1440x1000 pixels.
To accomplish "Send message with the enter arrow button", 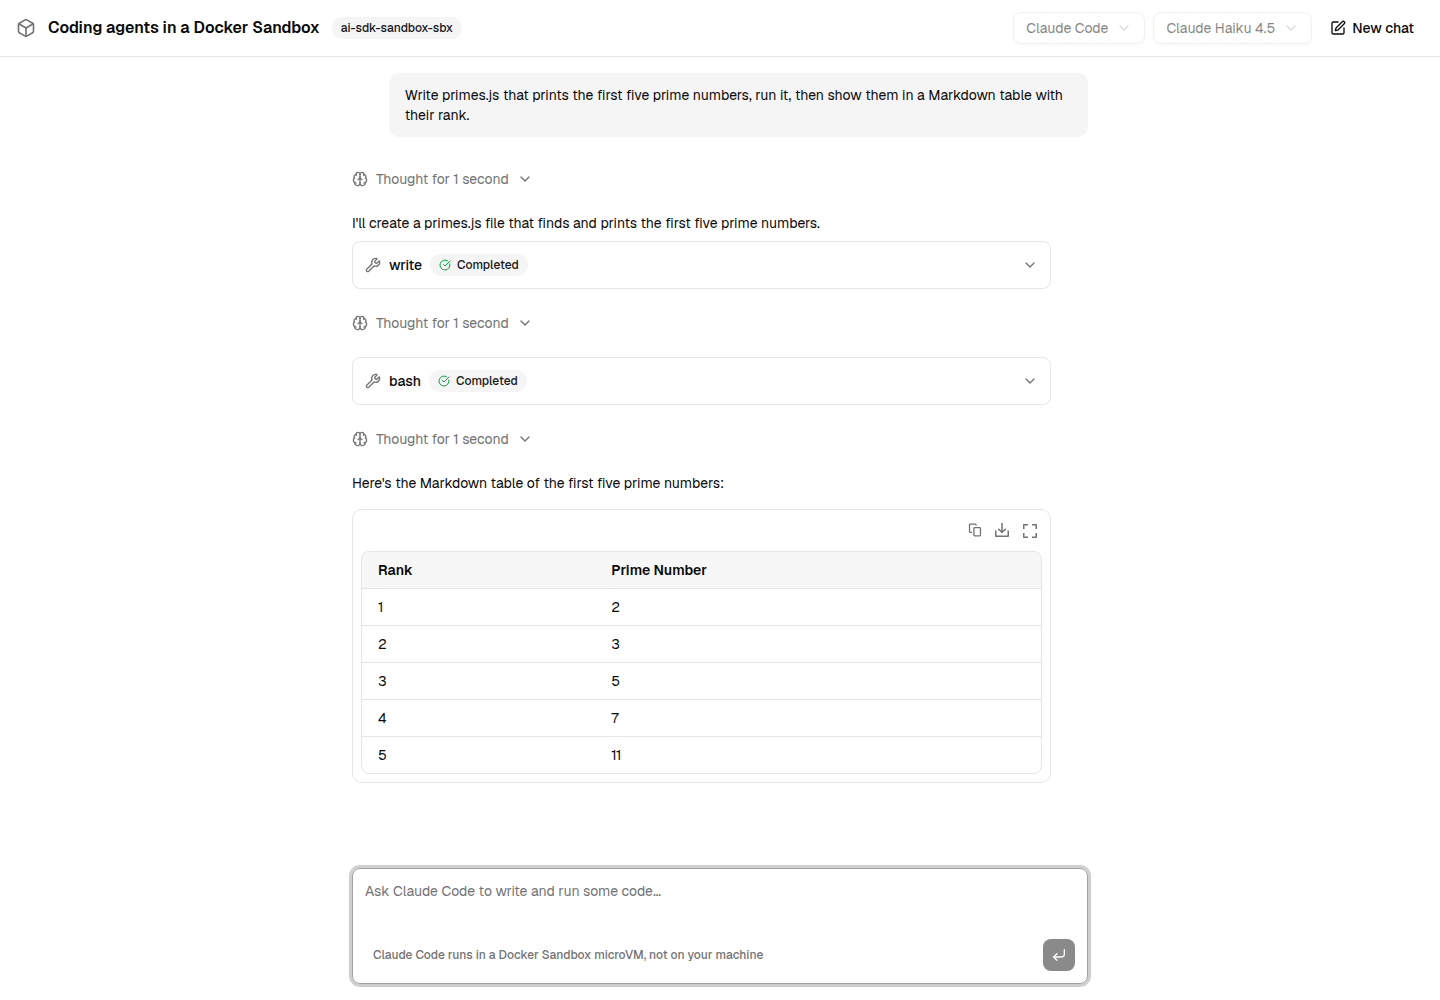I will point(1059,955).
